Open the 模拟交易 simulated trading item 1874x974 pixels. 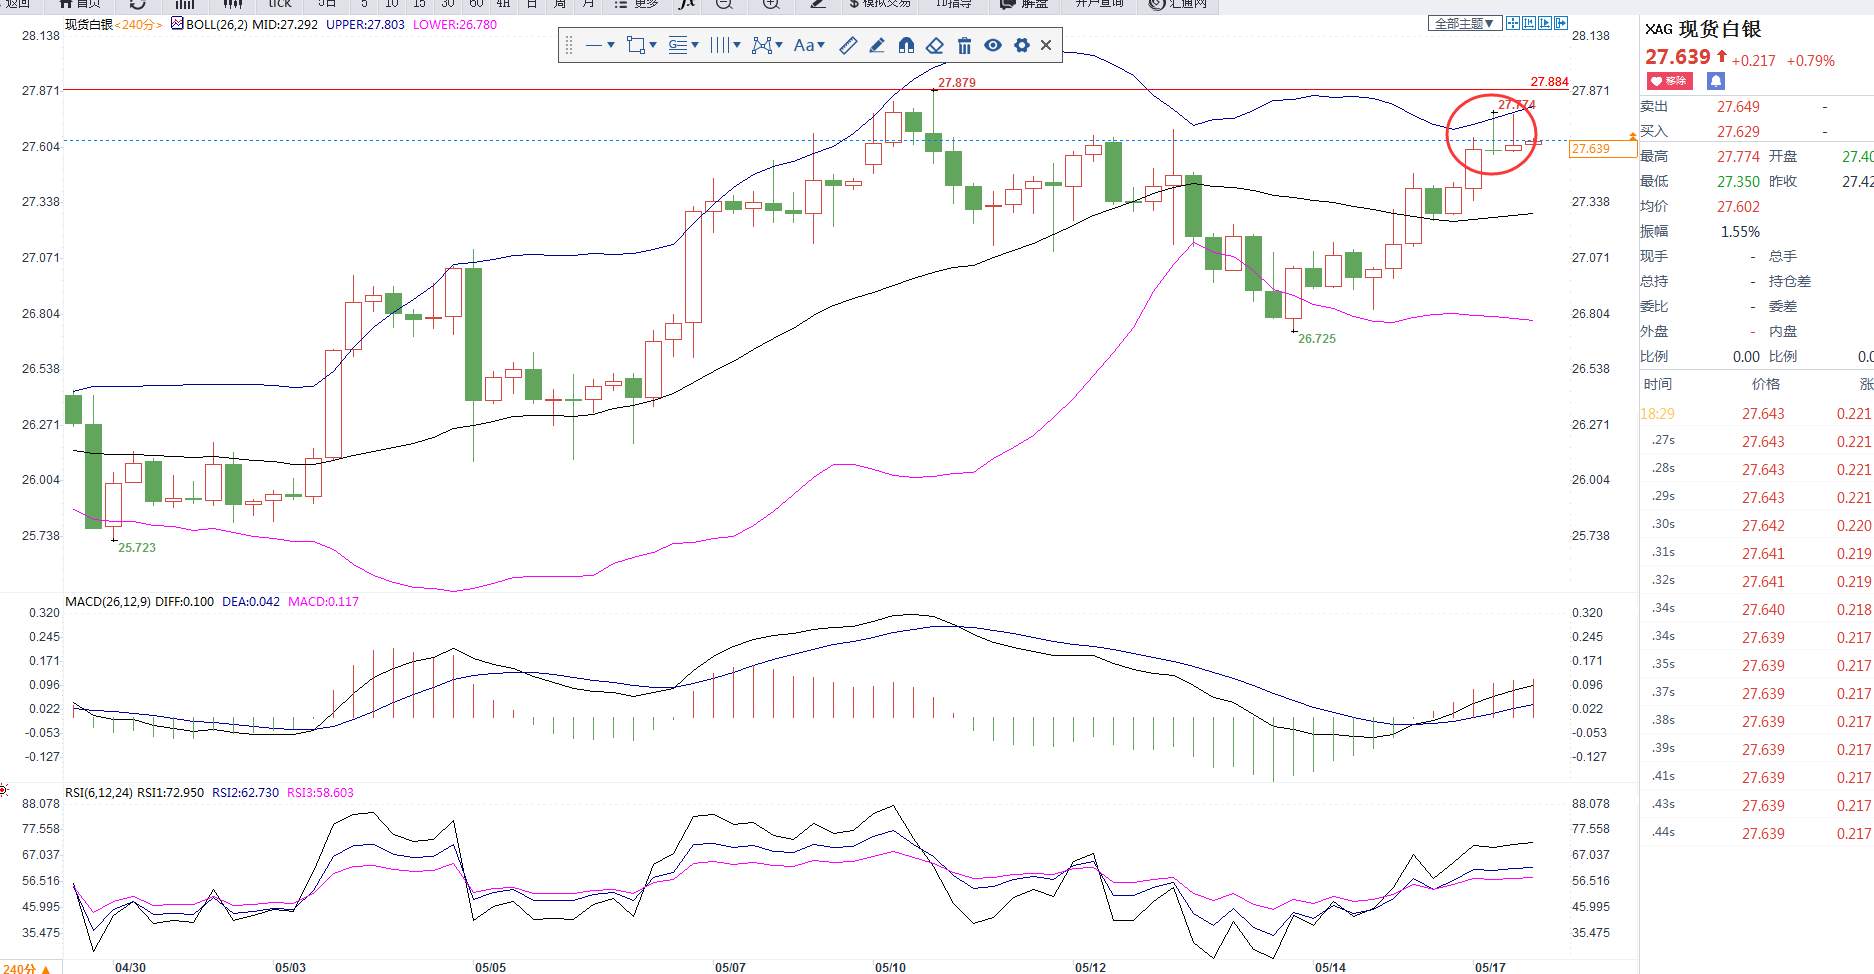[x=880, y=4]
